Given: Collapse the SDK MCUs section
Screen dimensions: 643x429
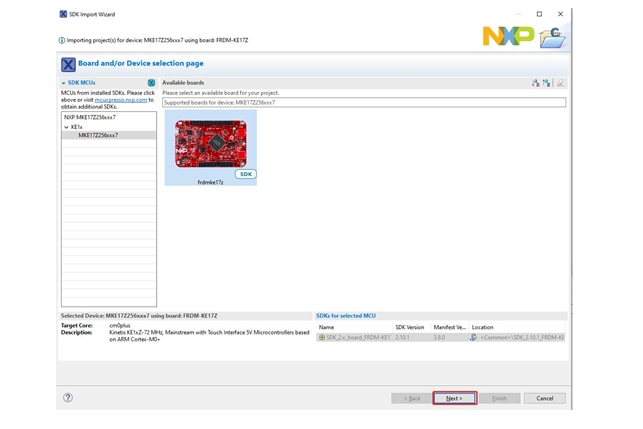Looking at the screenshot, I should pos(64,83).
